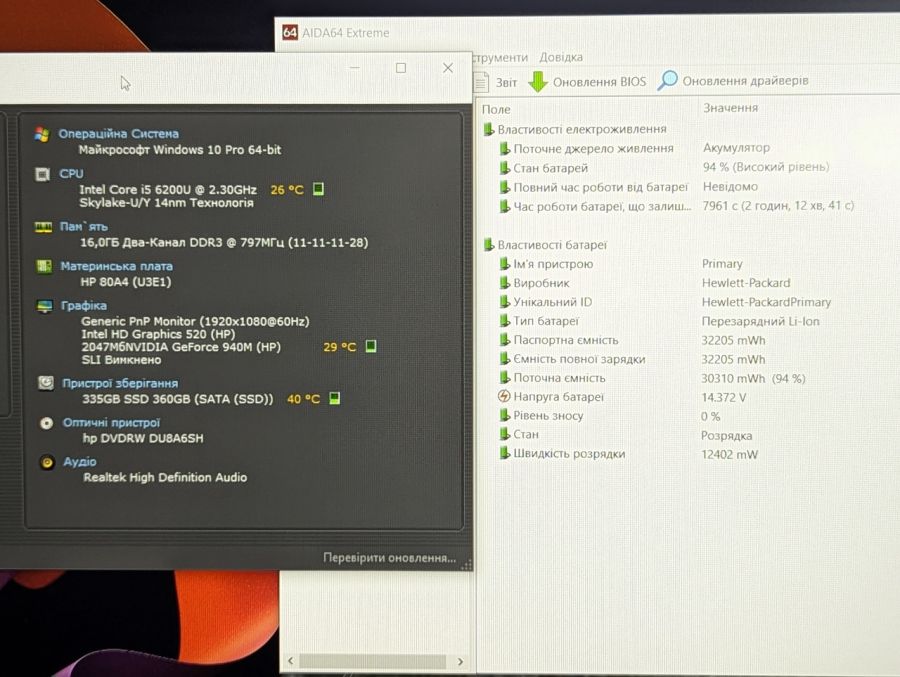
Task: Select the Час роботи батареї, що залиш... icon
Action: click(x=505, y=206)
